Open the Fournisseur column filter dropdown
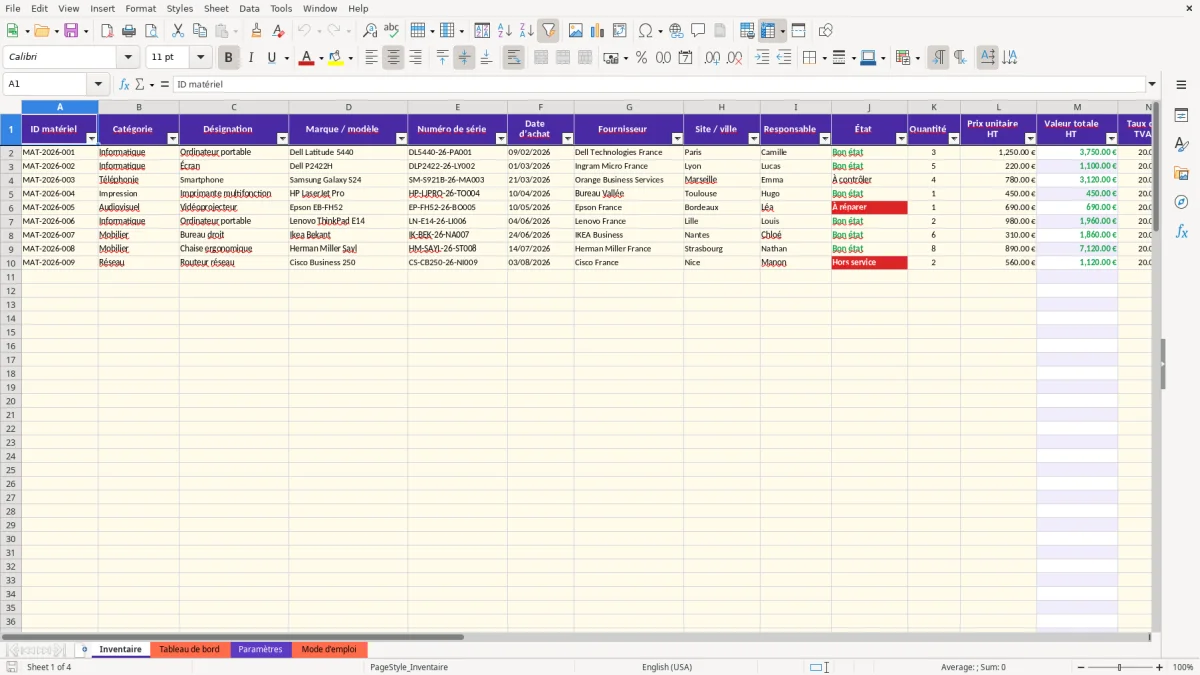This screenshot has width=1200, height=675. click(x=677, y=139)
